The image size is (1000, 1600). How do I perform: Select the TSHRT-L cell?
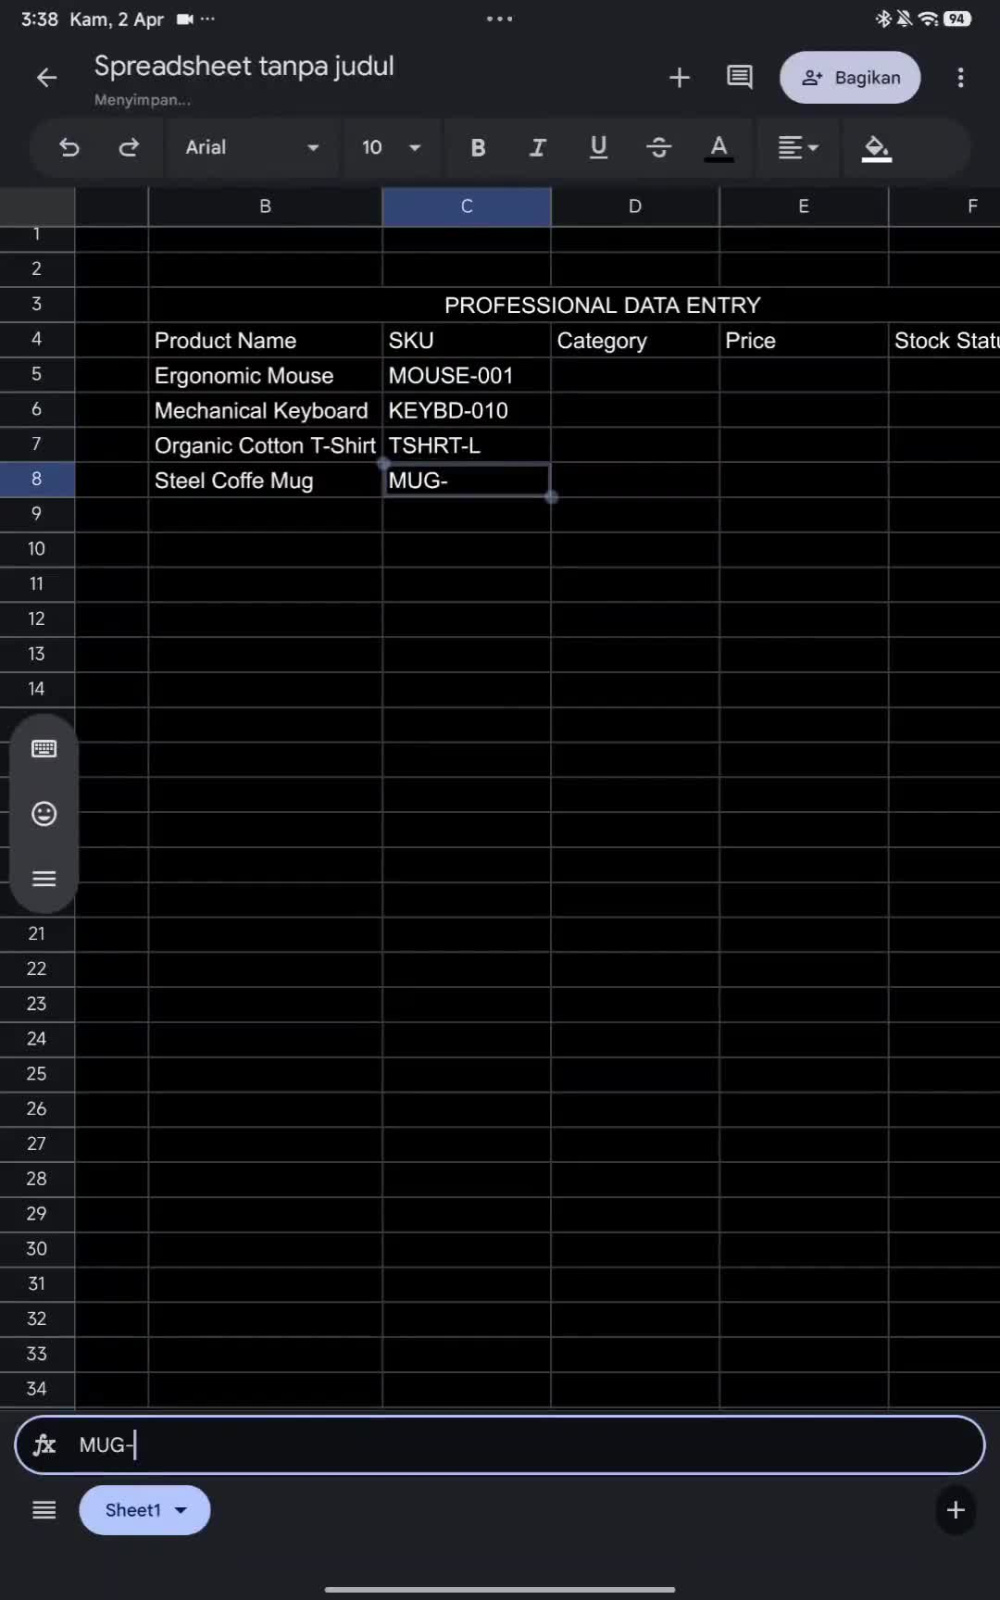(467, 445)
